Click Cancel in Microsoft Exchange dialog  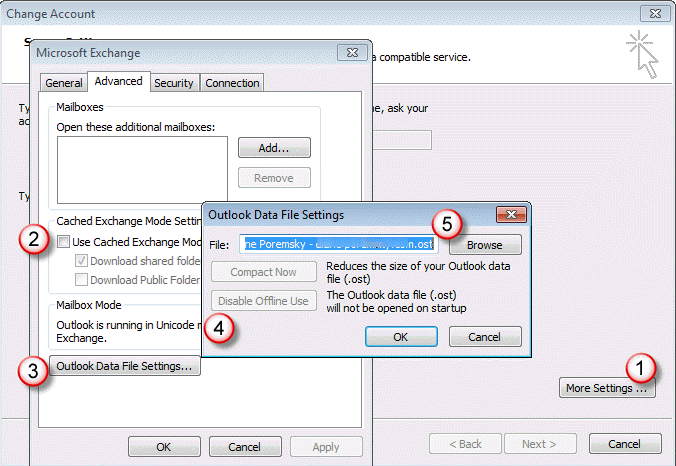click(x=245, y=447)
